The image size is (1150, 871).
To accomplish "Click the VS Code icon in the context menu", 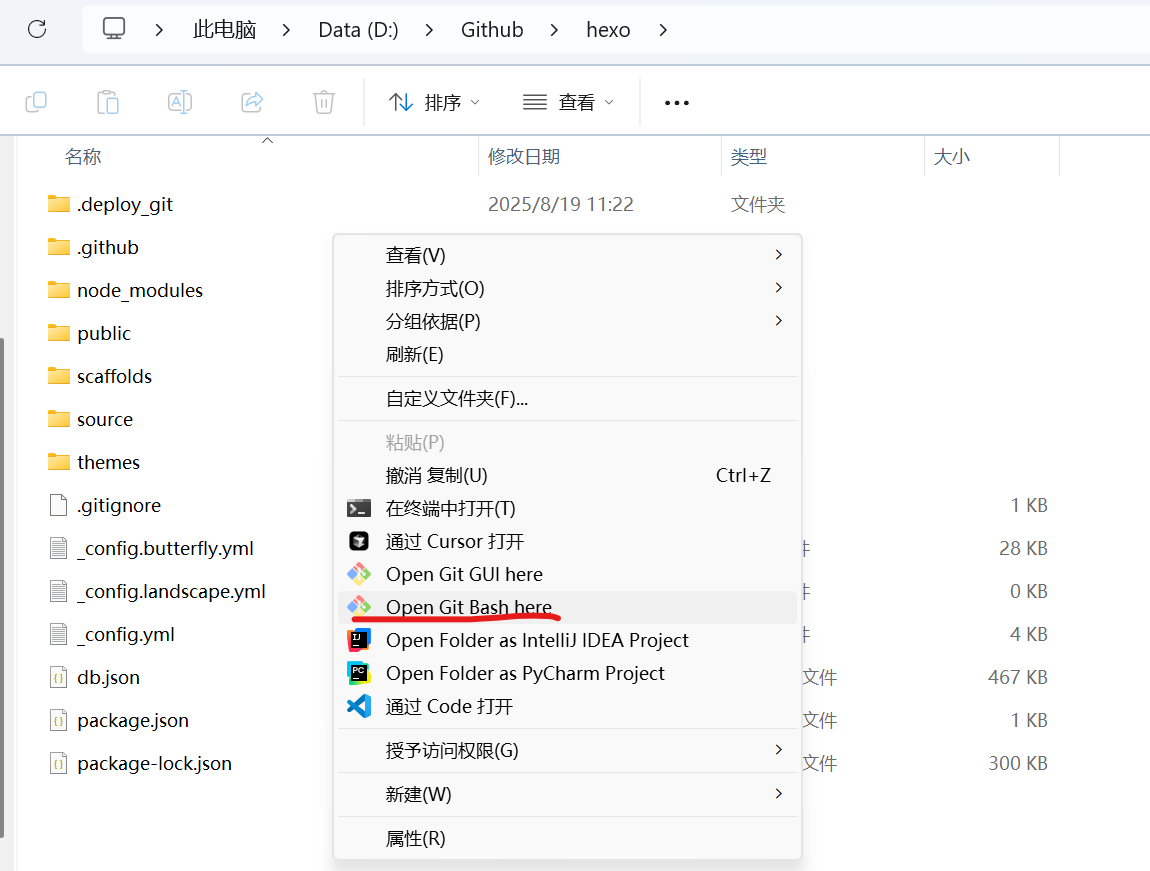I will coord(359,706).
